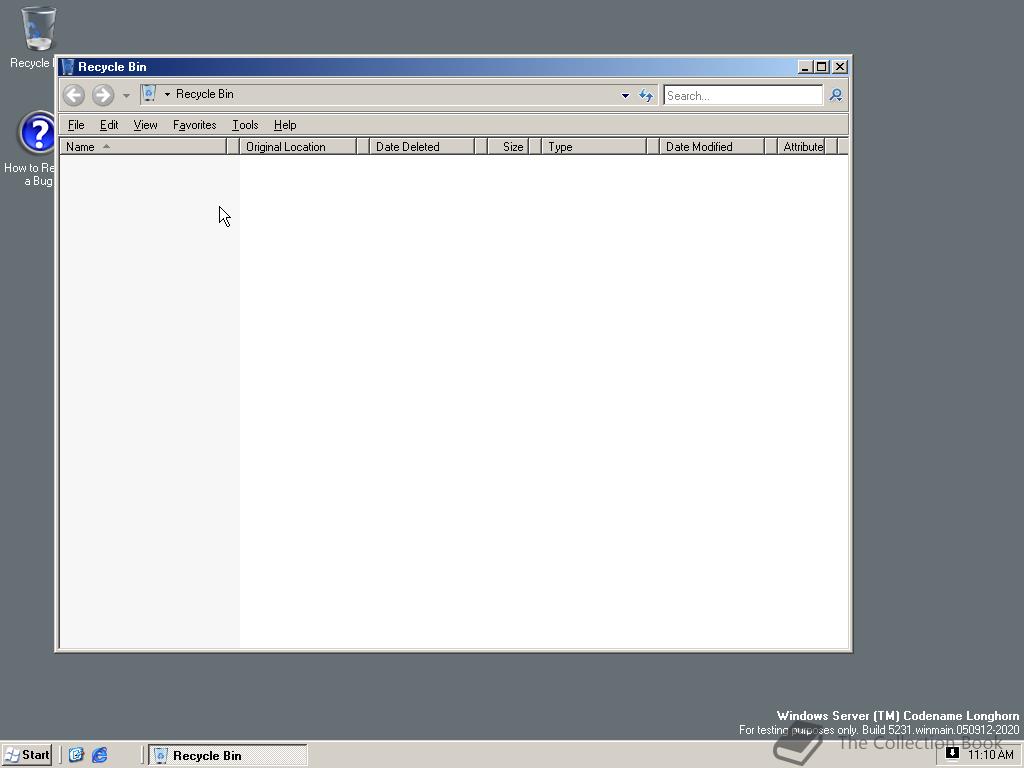This screenshot has width=1024, height=768.
Task: Click the Recycle Bin taskbar button
Action: point(228,755)
